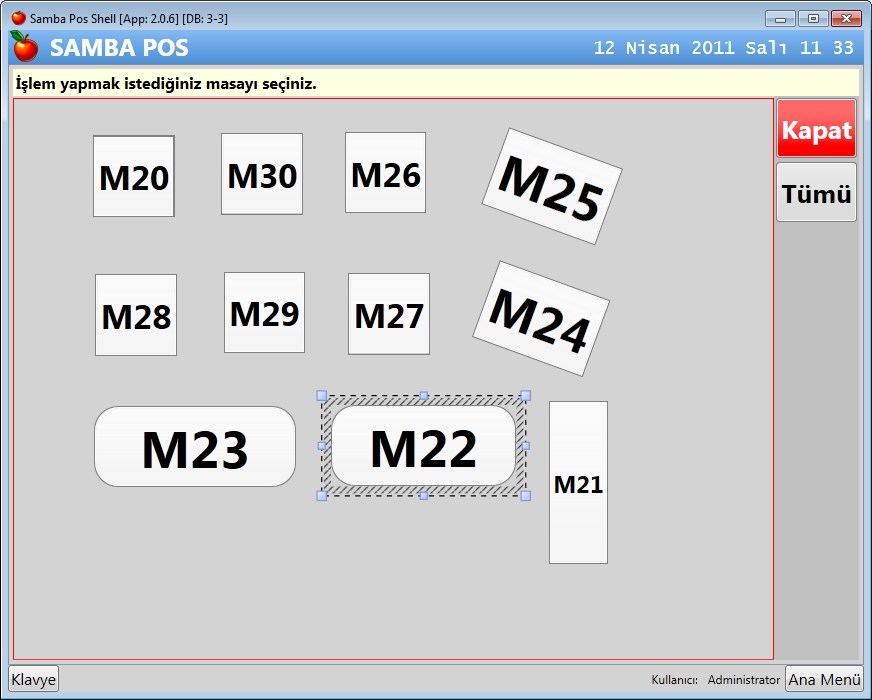Choose the tilted table M24

541,319
